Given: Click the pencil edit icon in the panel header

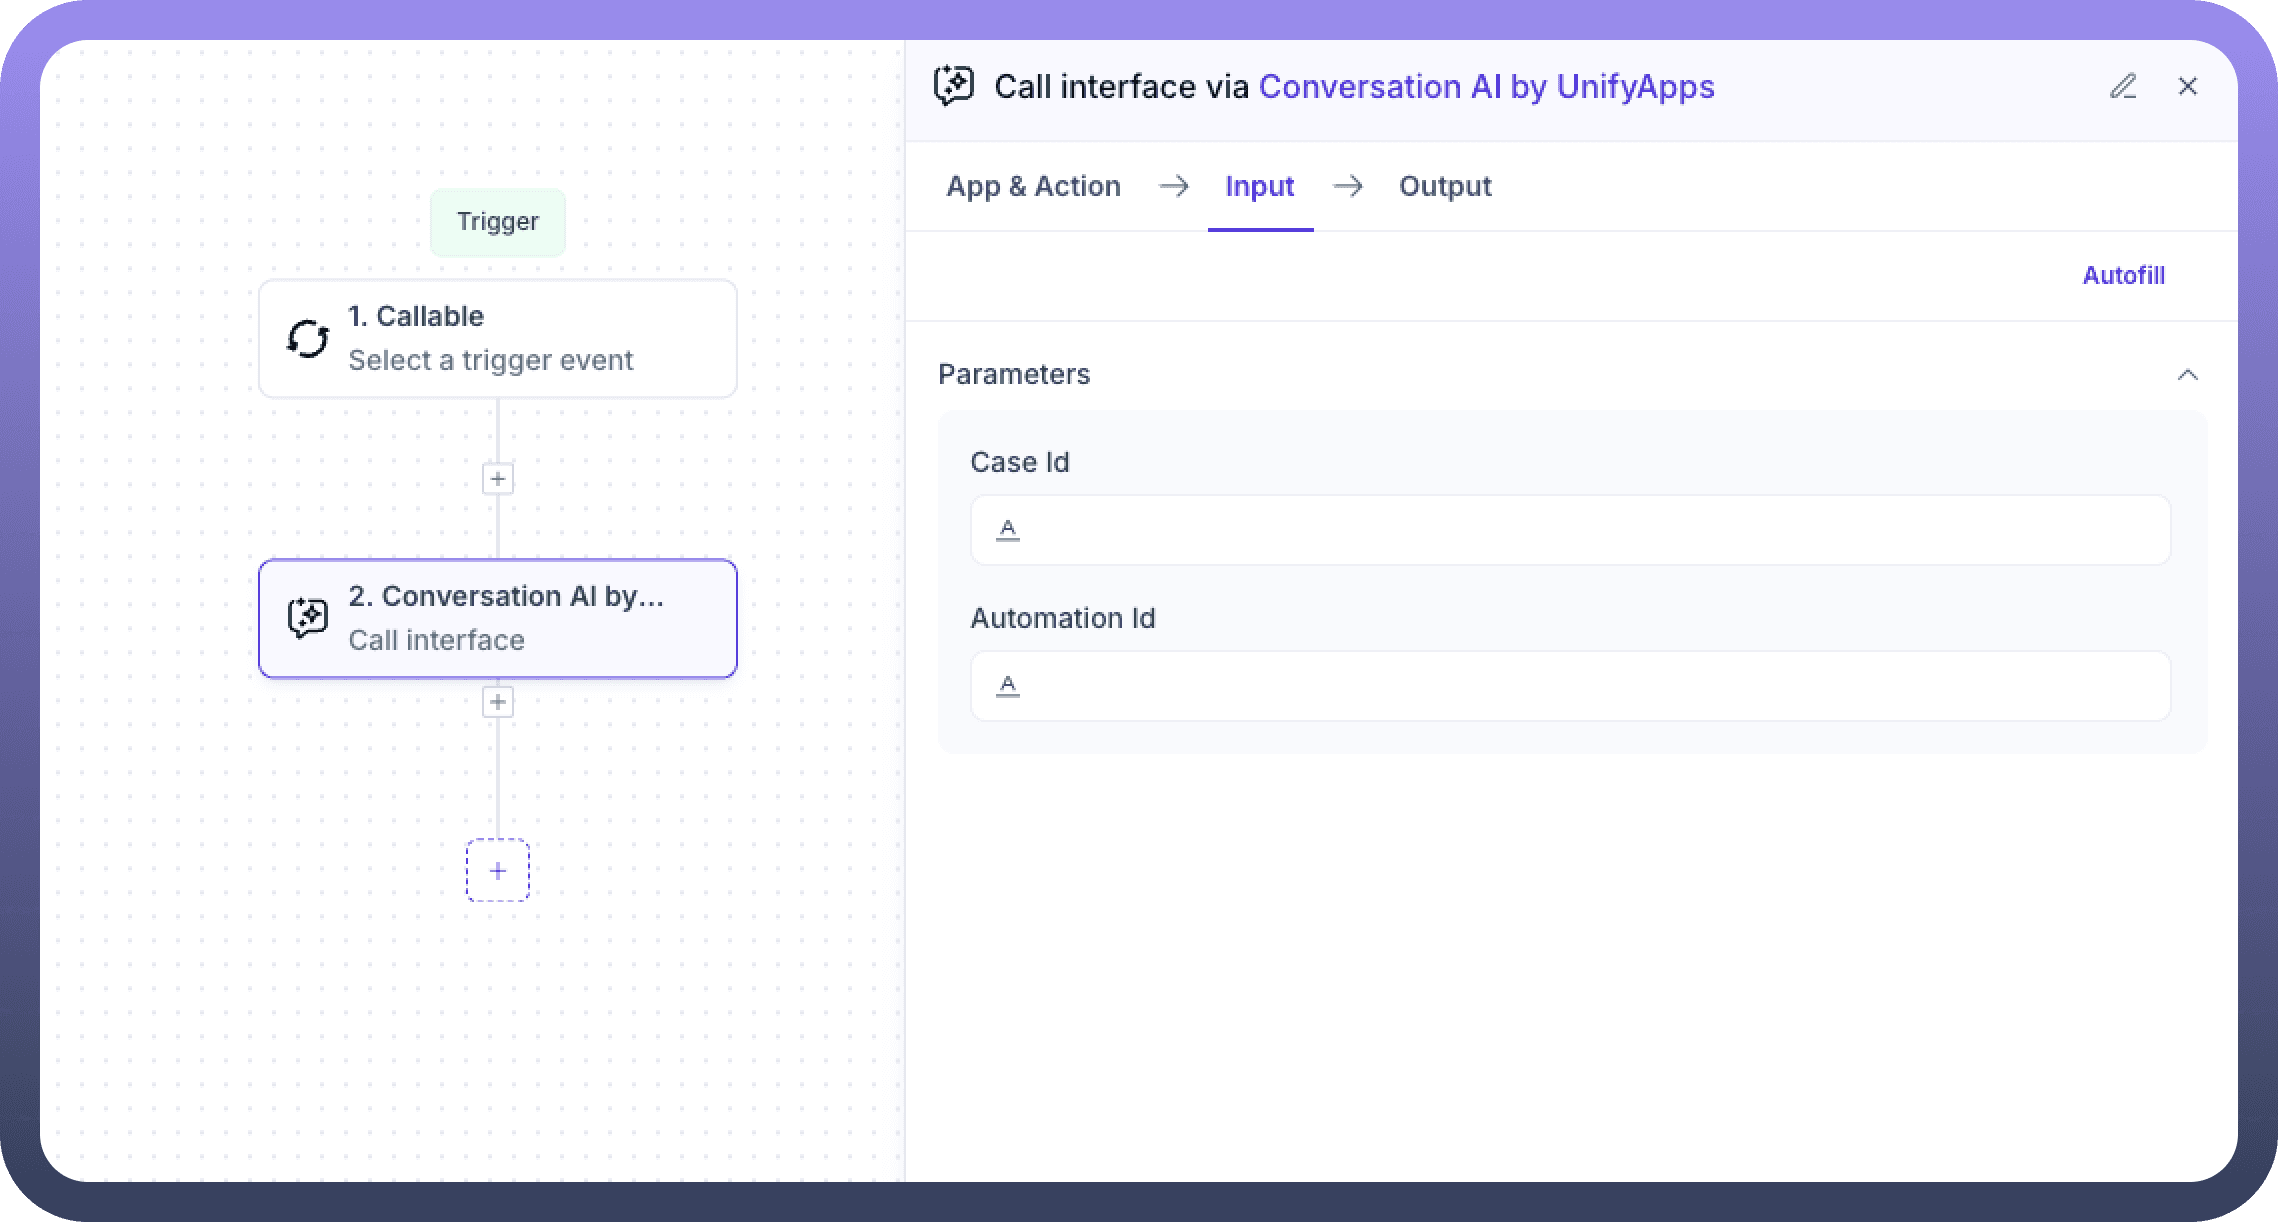Looking at the screenshot, I should tap(2123, 87).
